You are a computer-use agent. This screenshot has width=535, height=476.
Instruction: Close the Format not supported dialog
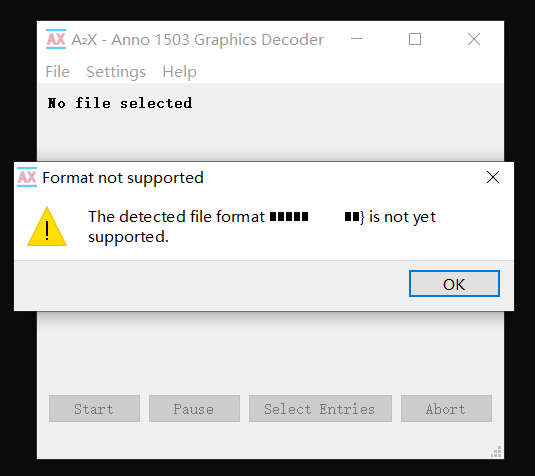coord(493,177)
